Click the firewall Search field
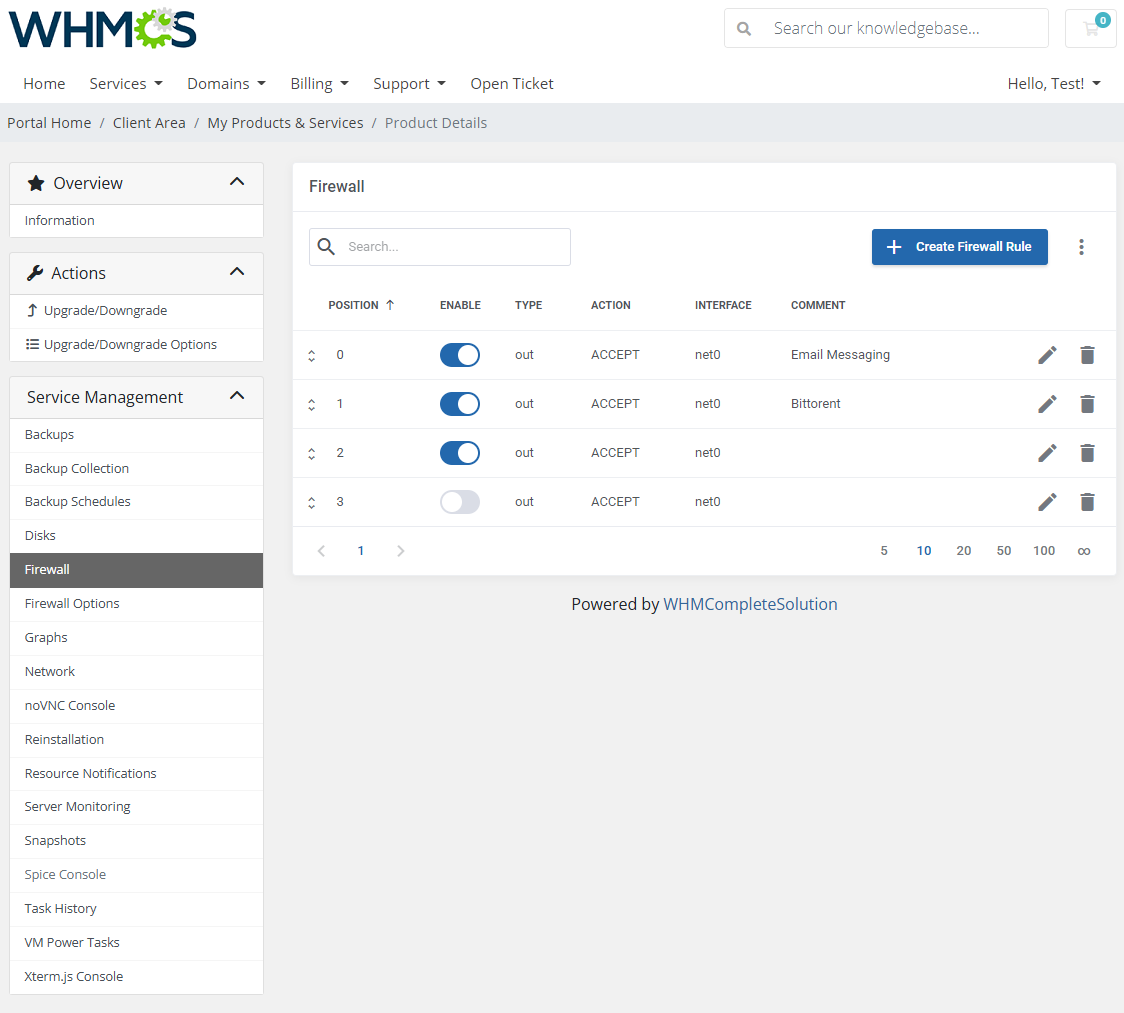Viewport: 1124px width, 1013px height. pos(439,247)
